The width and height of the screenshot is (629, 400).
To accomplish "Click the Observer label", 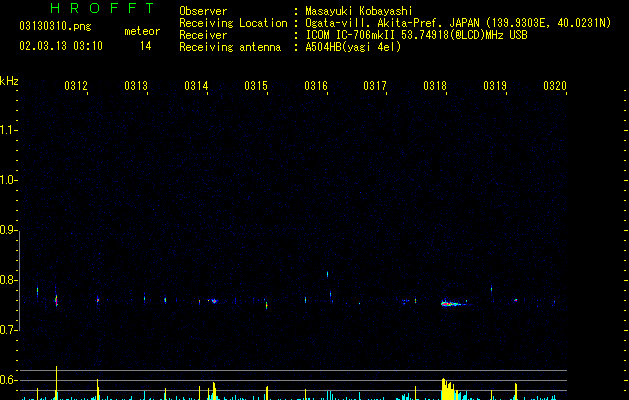I will [203, 11].
